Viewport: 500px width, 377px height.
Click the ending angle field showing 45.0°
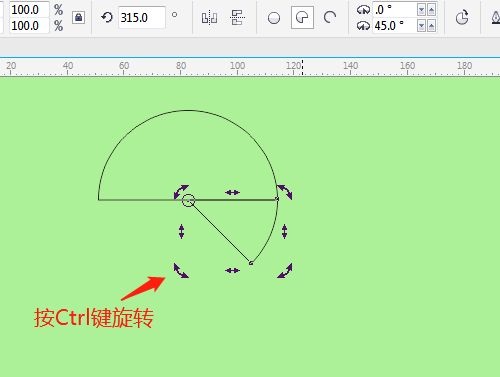394,25
